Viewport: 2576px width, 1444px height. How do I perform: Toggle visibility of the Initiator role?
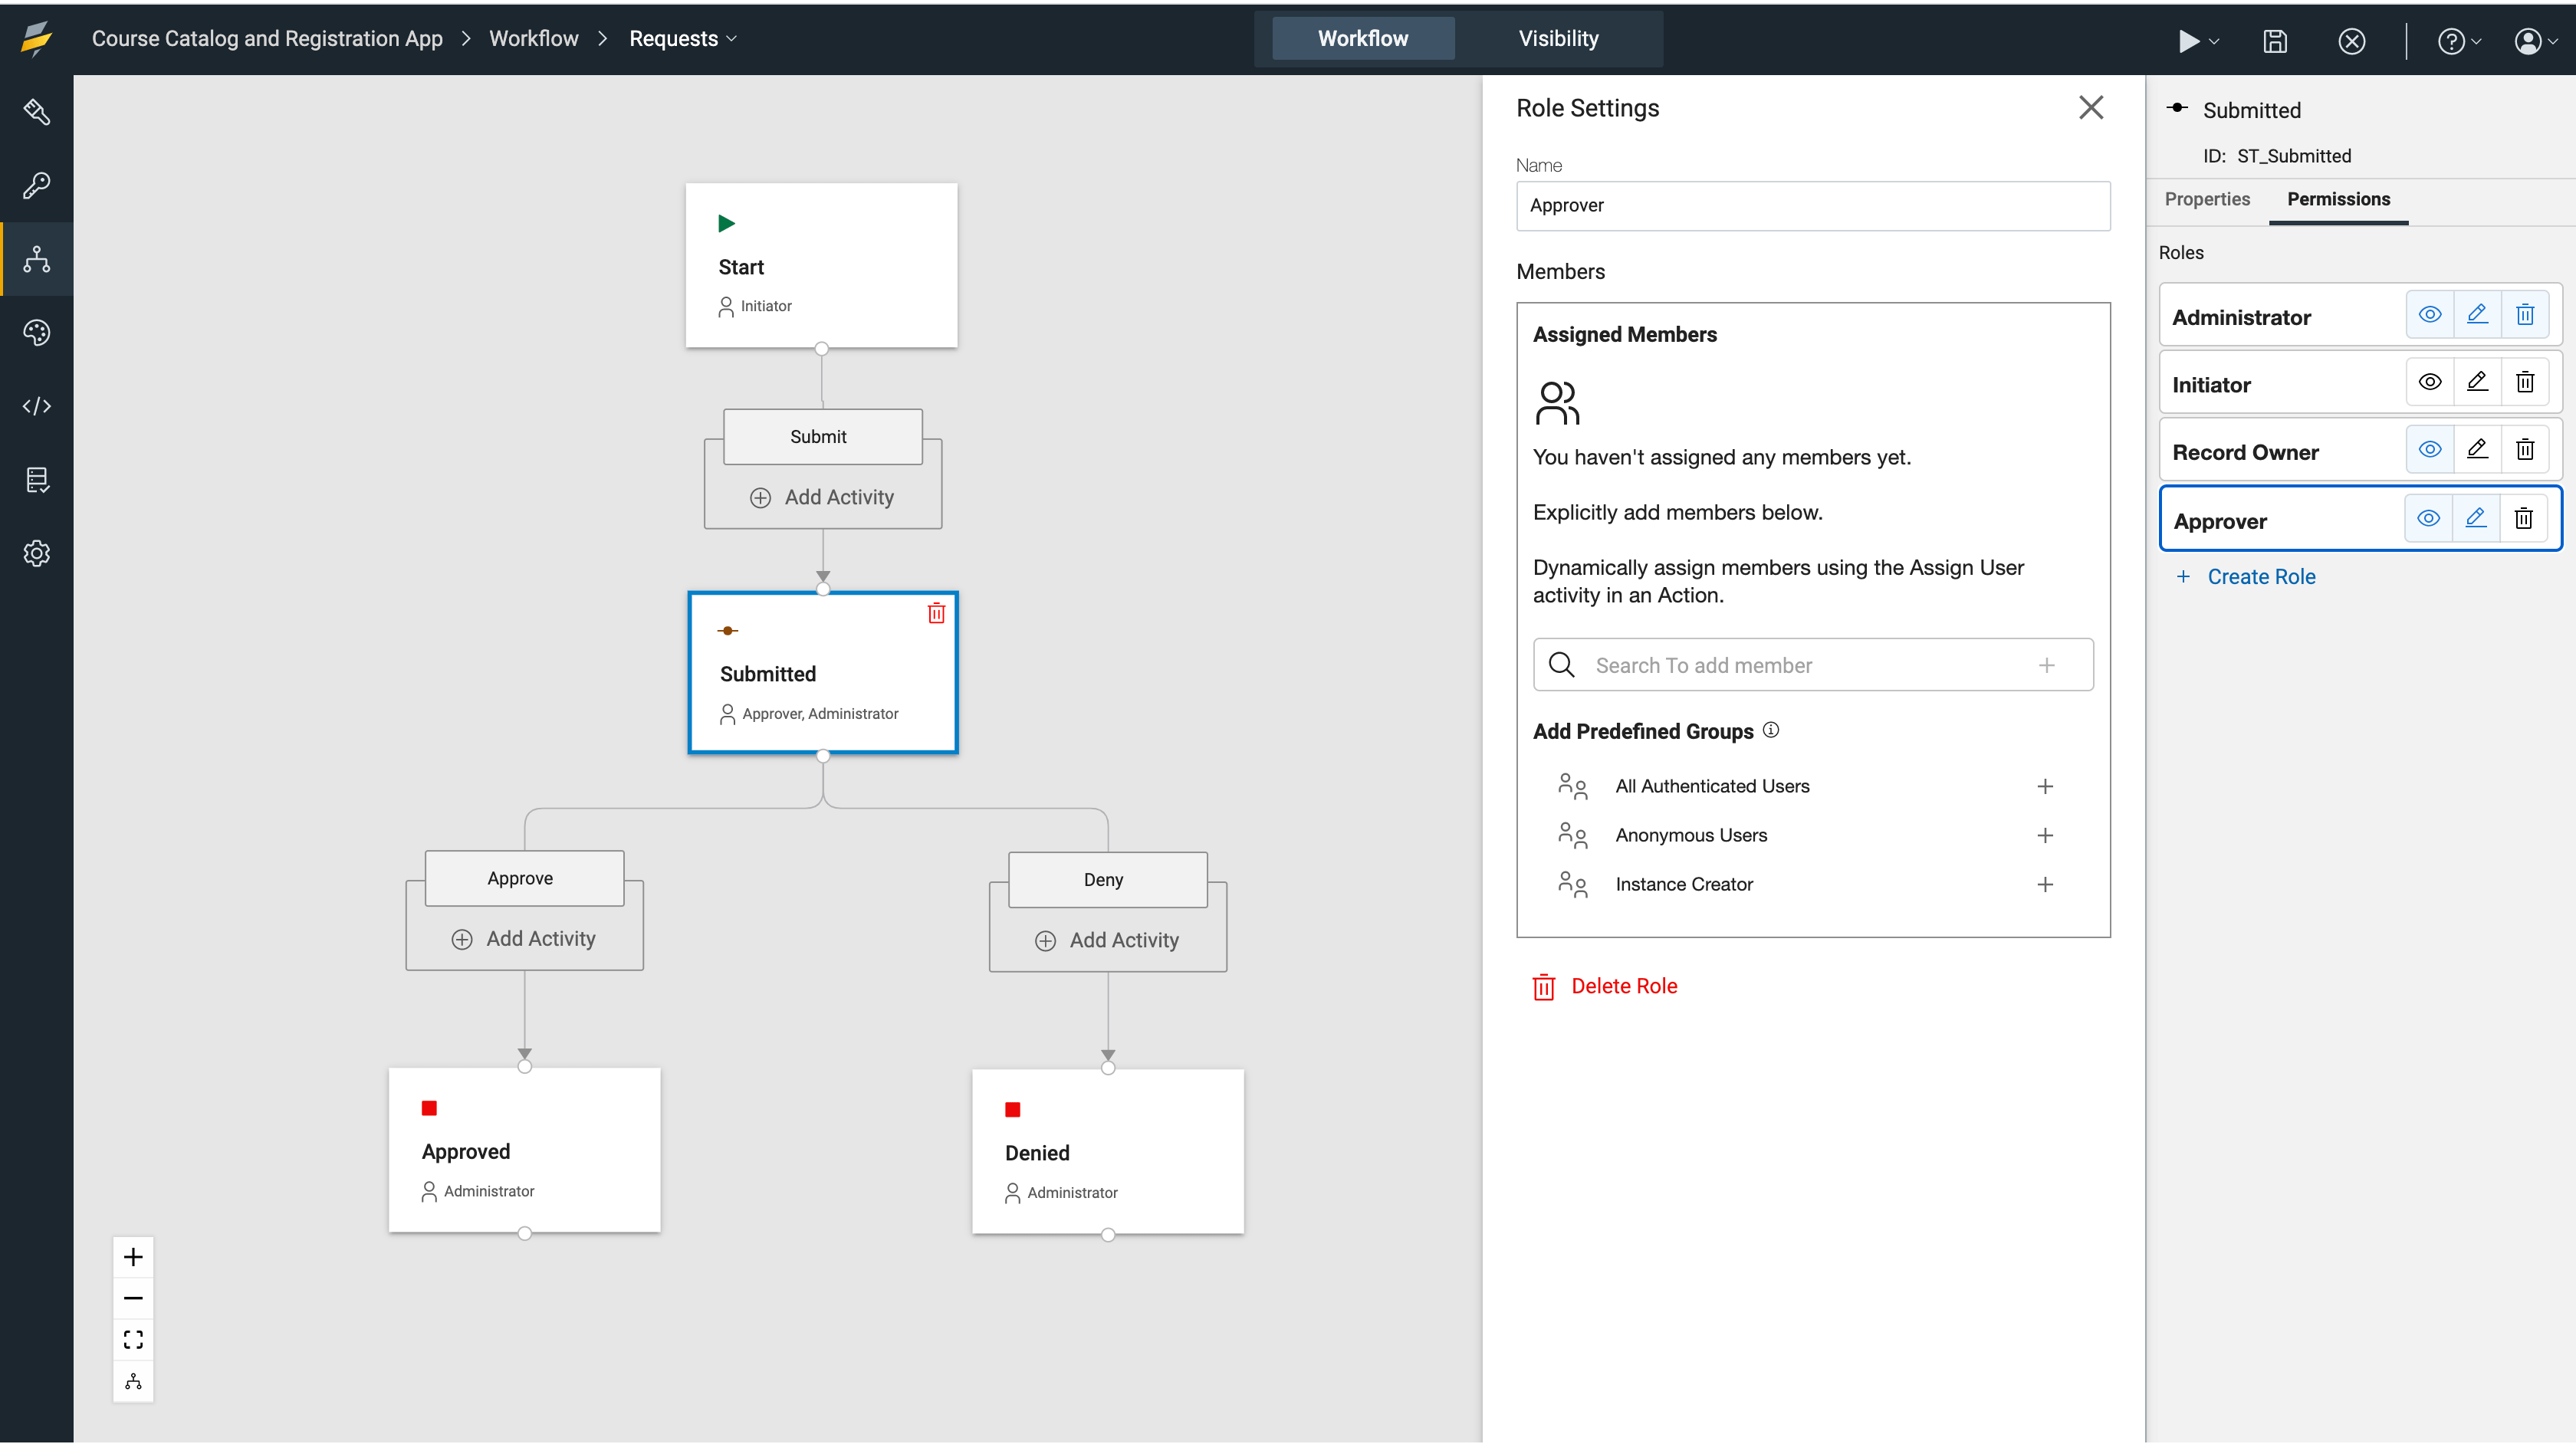[x=2430, y=381]
